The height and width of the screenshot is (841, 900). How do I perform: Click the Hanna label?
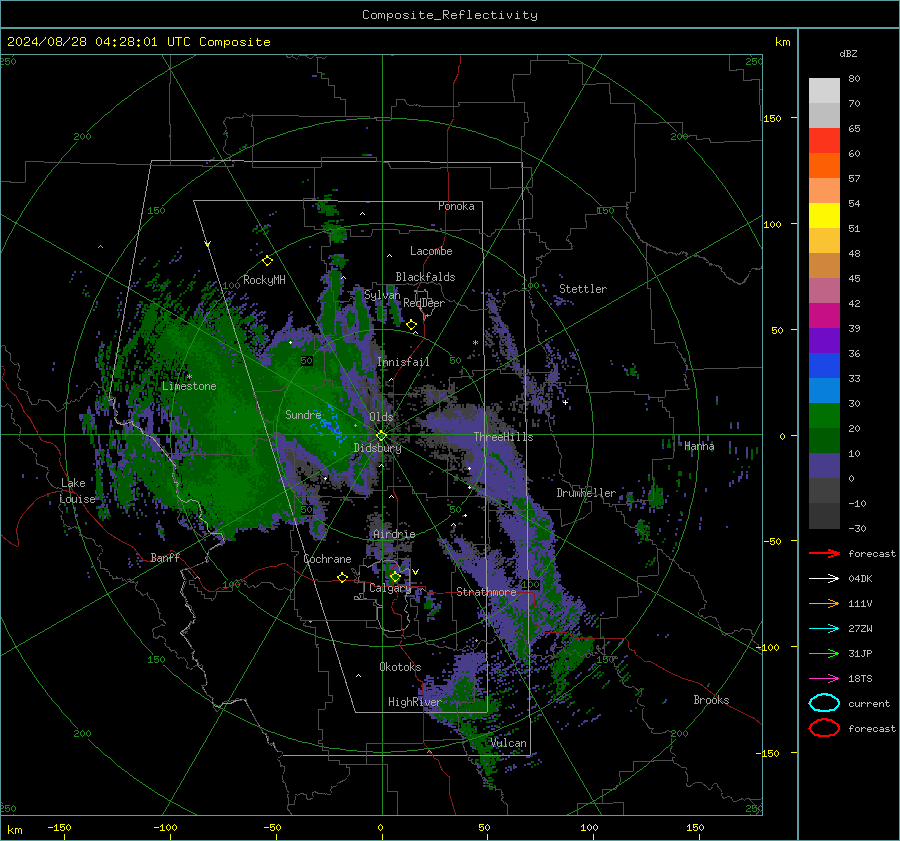point(699,446)
